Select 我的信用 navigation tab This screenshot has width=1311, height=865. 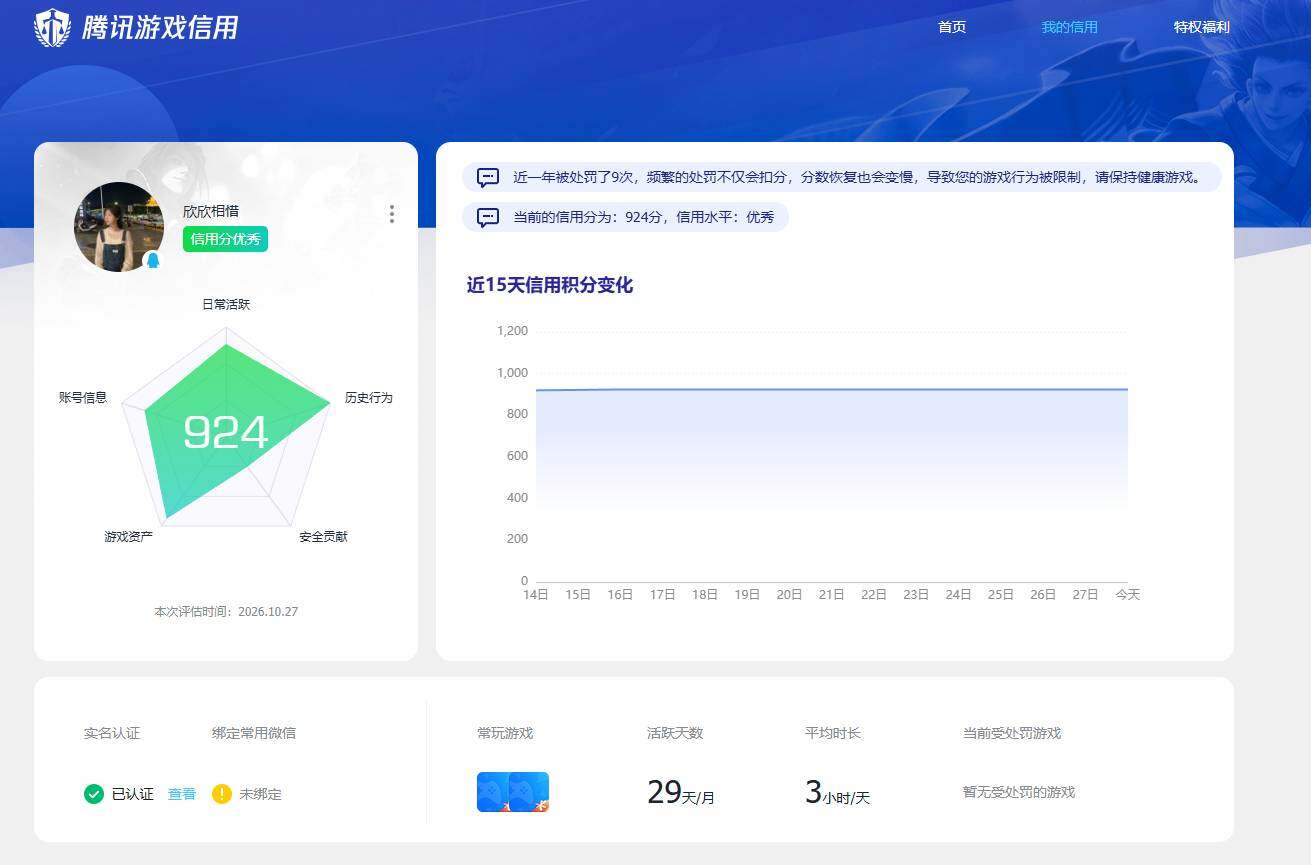1069,27
